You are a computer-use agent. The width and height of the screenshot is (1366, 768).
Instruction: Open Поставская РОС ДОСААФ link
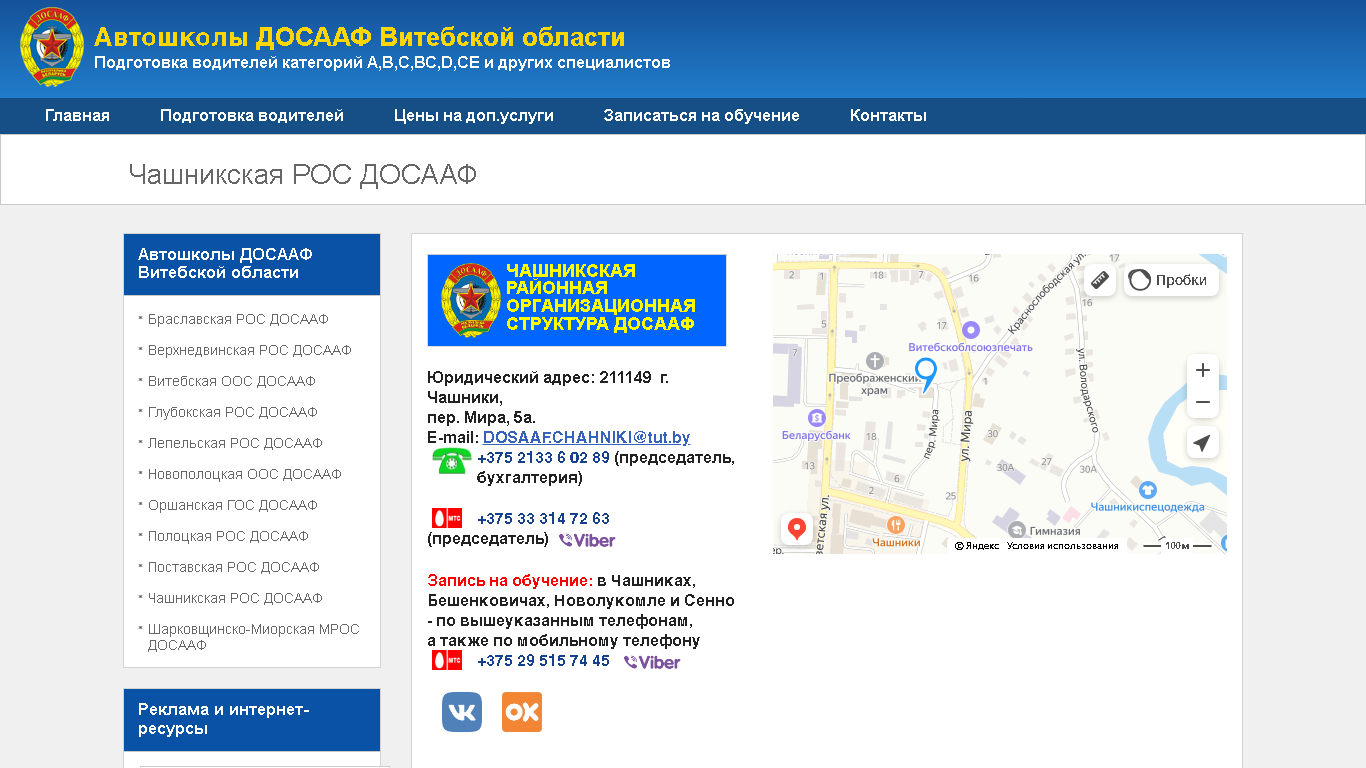tap(234, 568)
